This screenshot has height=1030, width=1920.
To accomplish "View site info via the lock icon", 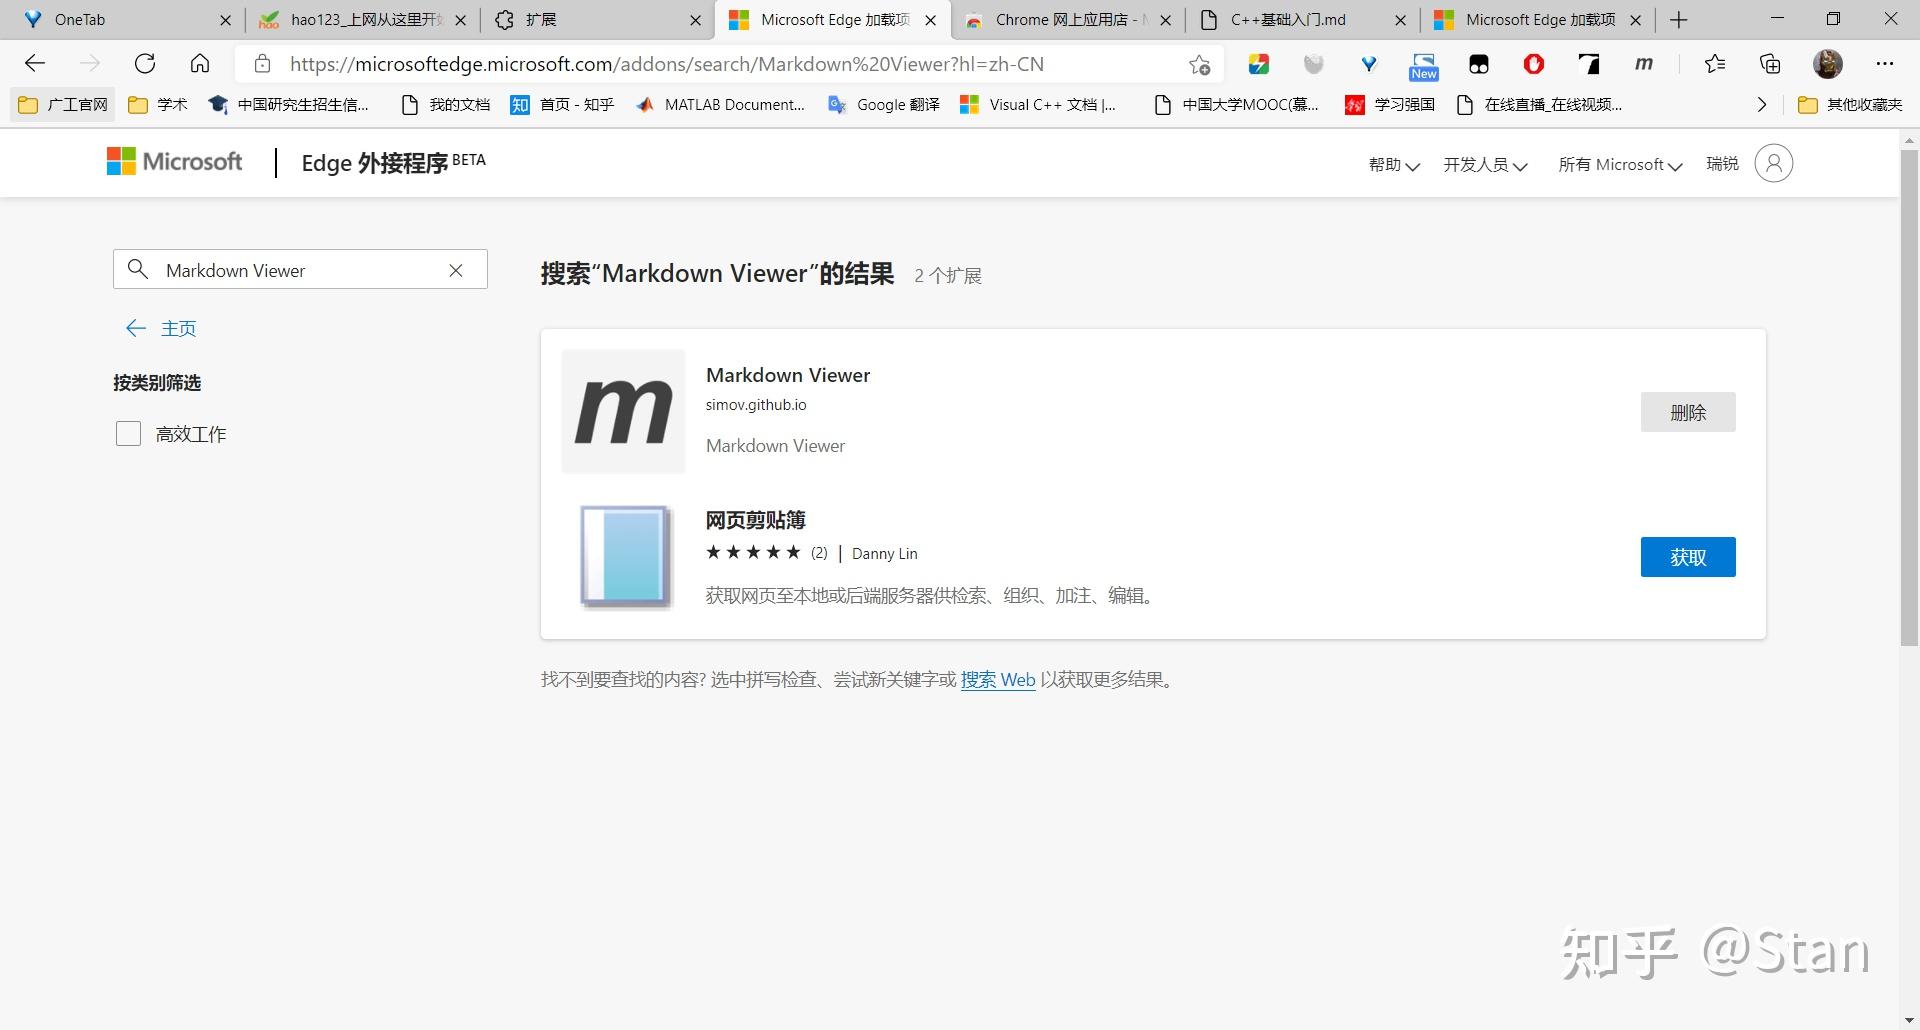I will (x=262, y=64).
